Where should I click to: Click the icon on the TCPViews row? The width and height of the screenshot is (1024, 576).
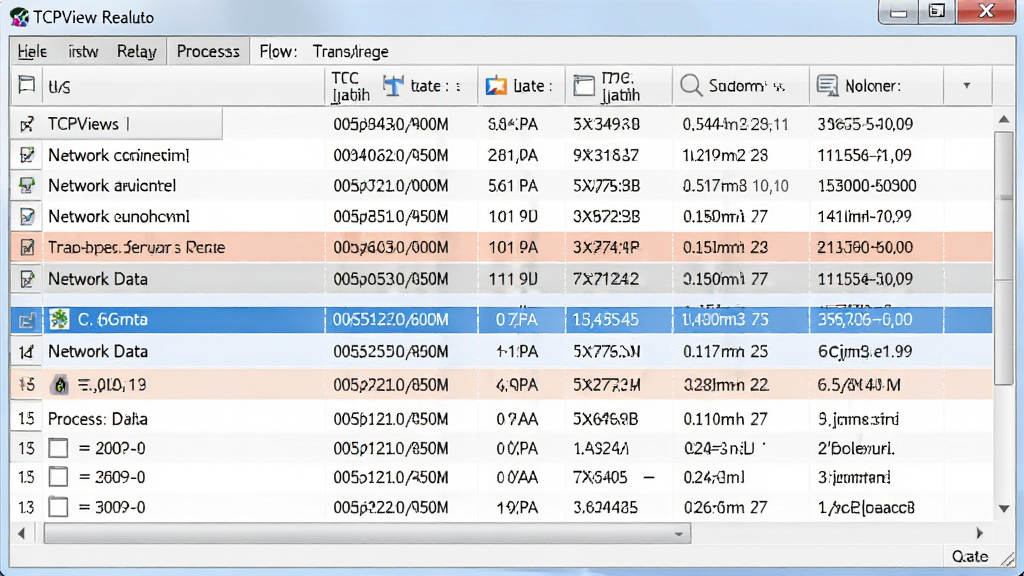click(27, 124)
